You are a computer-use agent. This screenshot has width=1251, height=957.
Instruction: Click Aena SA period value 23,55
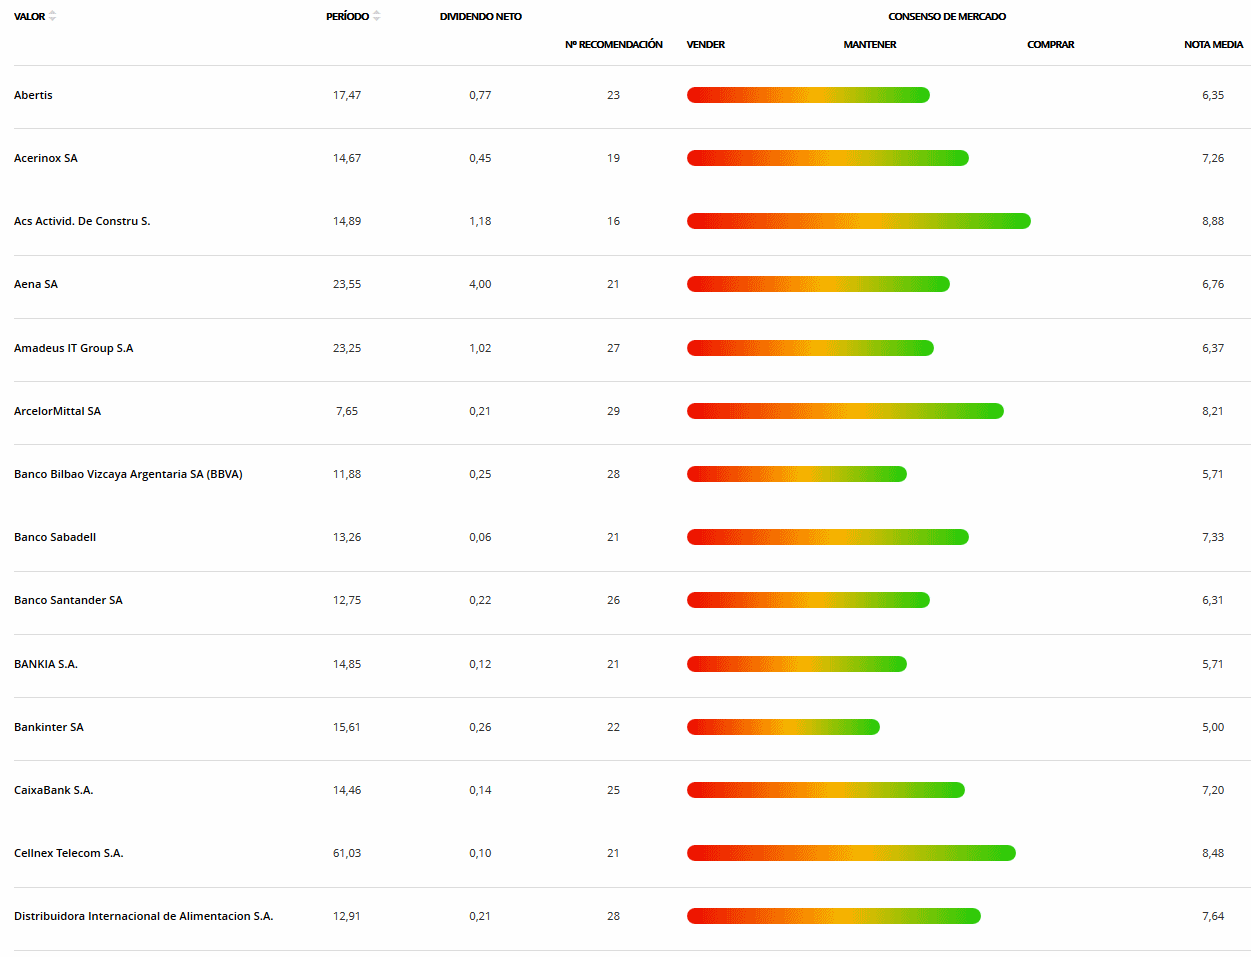click(x=347, y=284)
